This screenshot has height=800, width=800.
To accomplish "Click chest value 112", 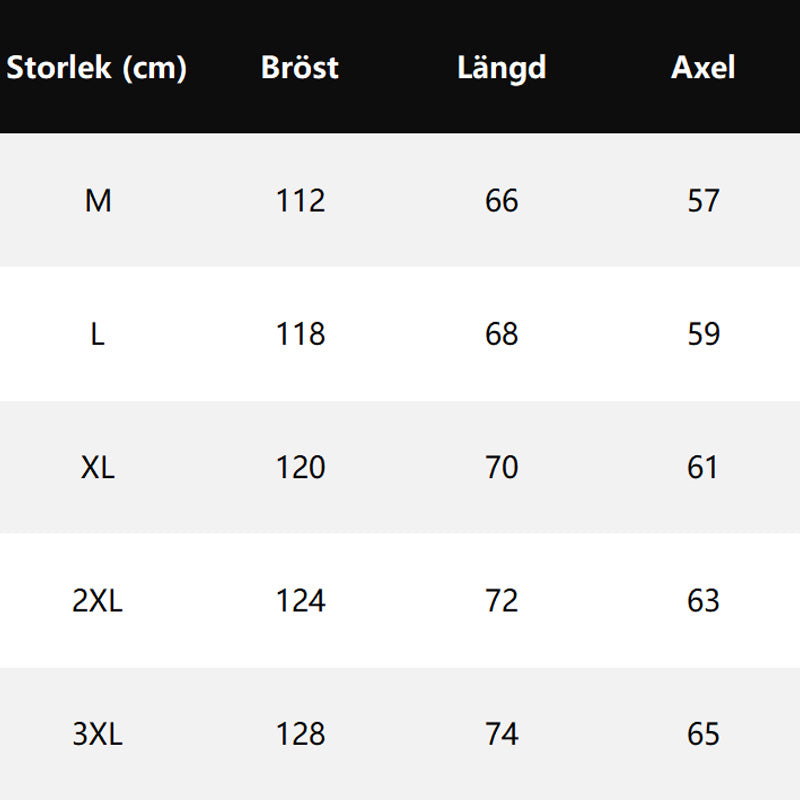I will (x=301, y=201).
